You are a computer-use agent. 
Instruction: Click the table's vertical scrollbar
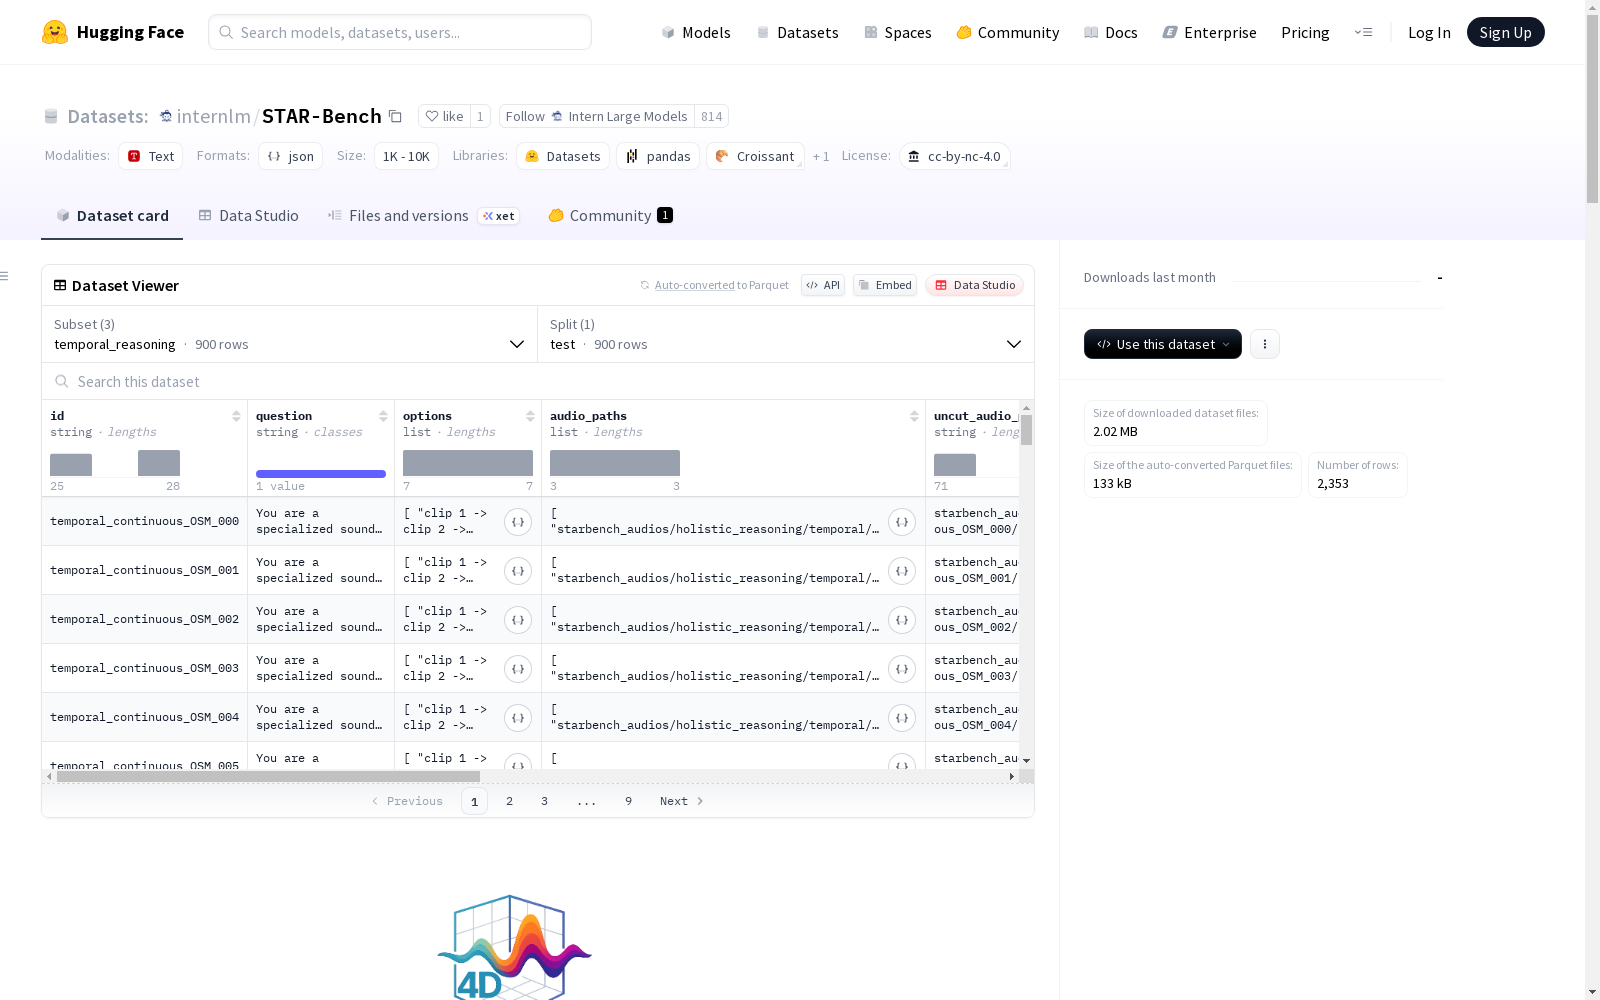(1026, 430)
